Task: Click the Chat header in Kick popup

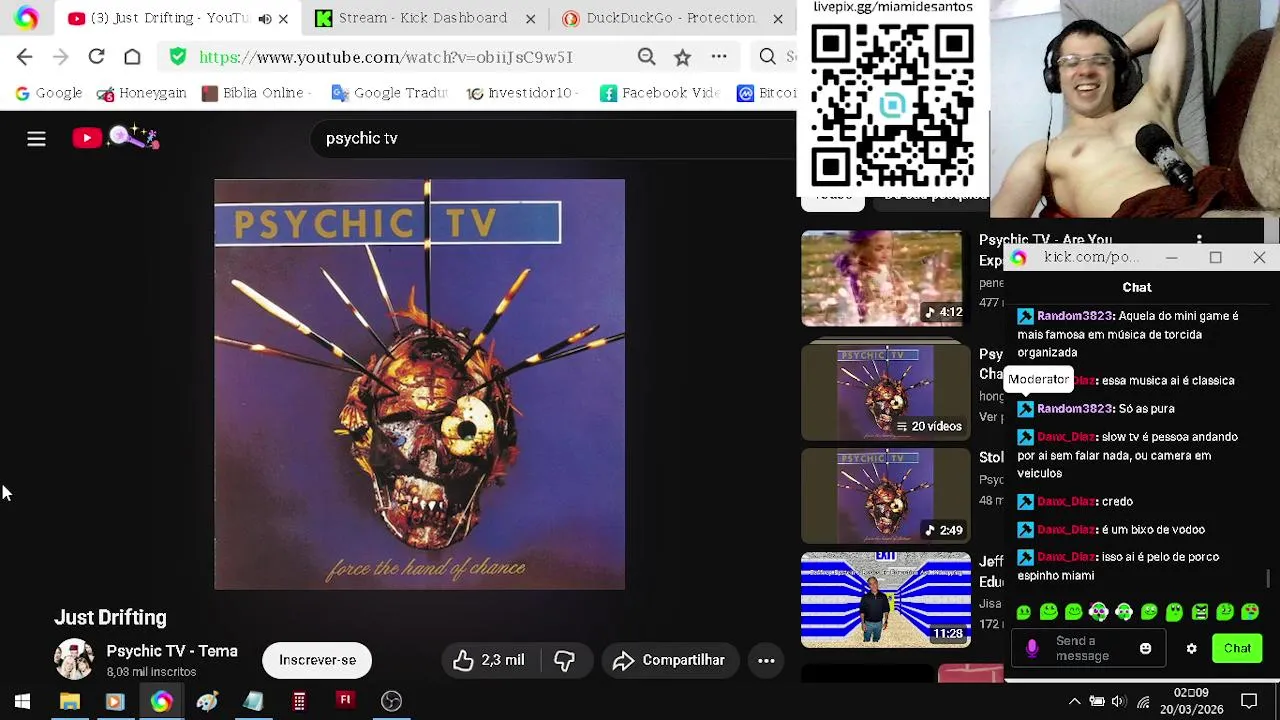Action: pyautogui.click(x=1136, y=287)
